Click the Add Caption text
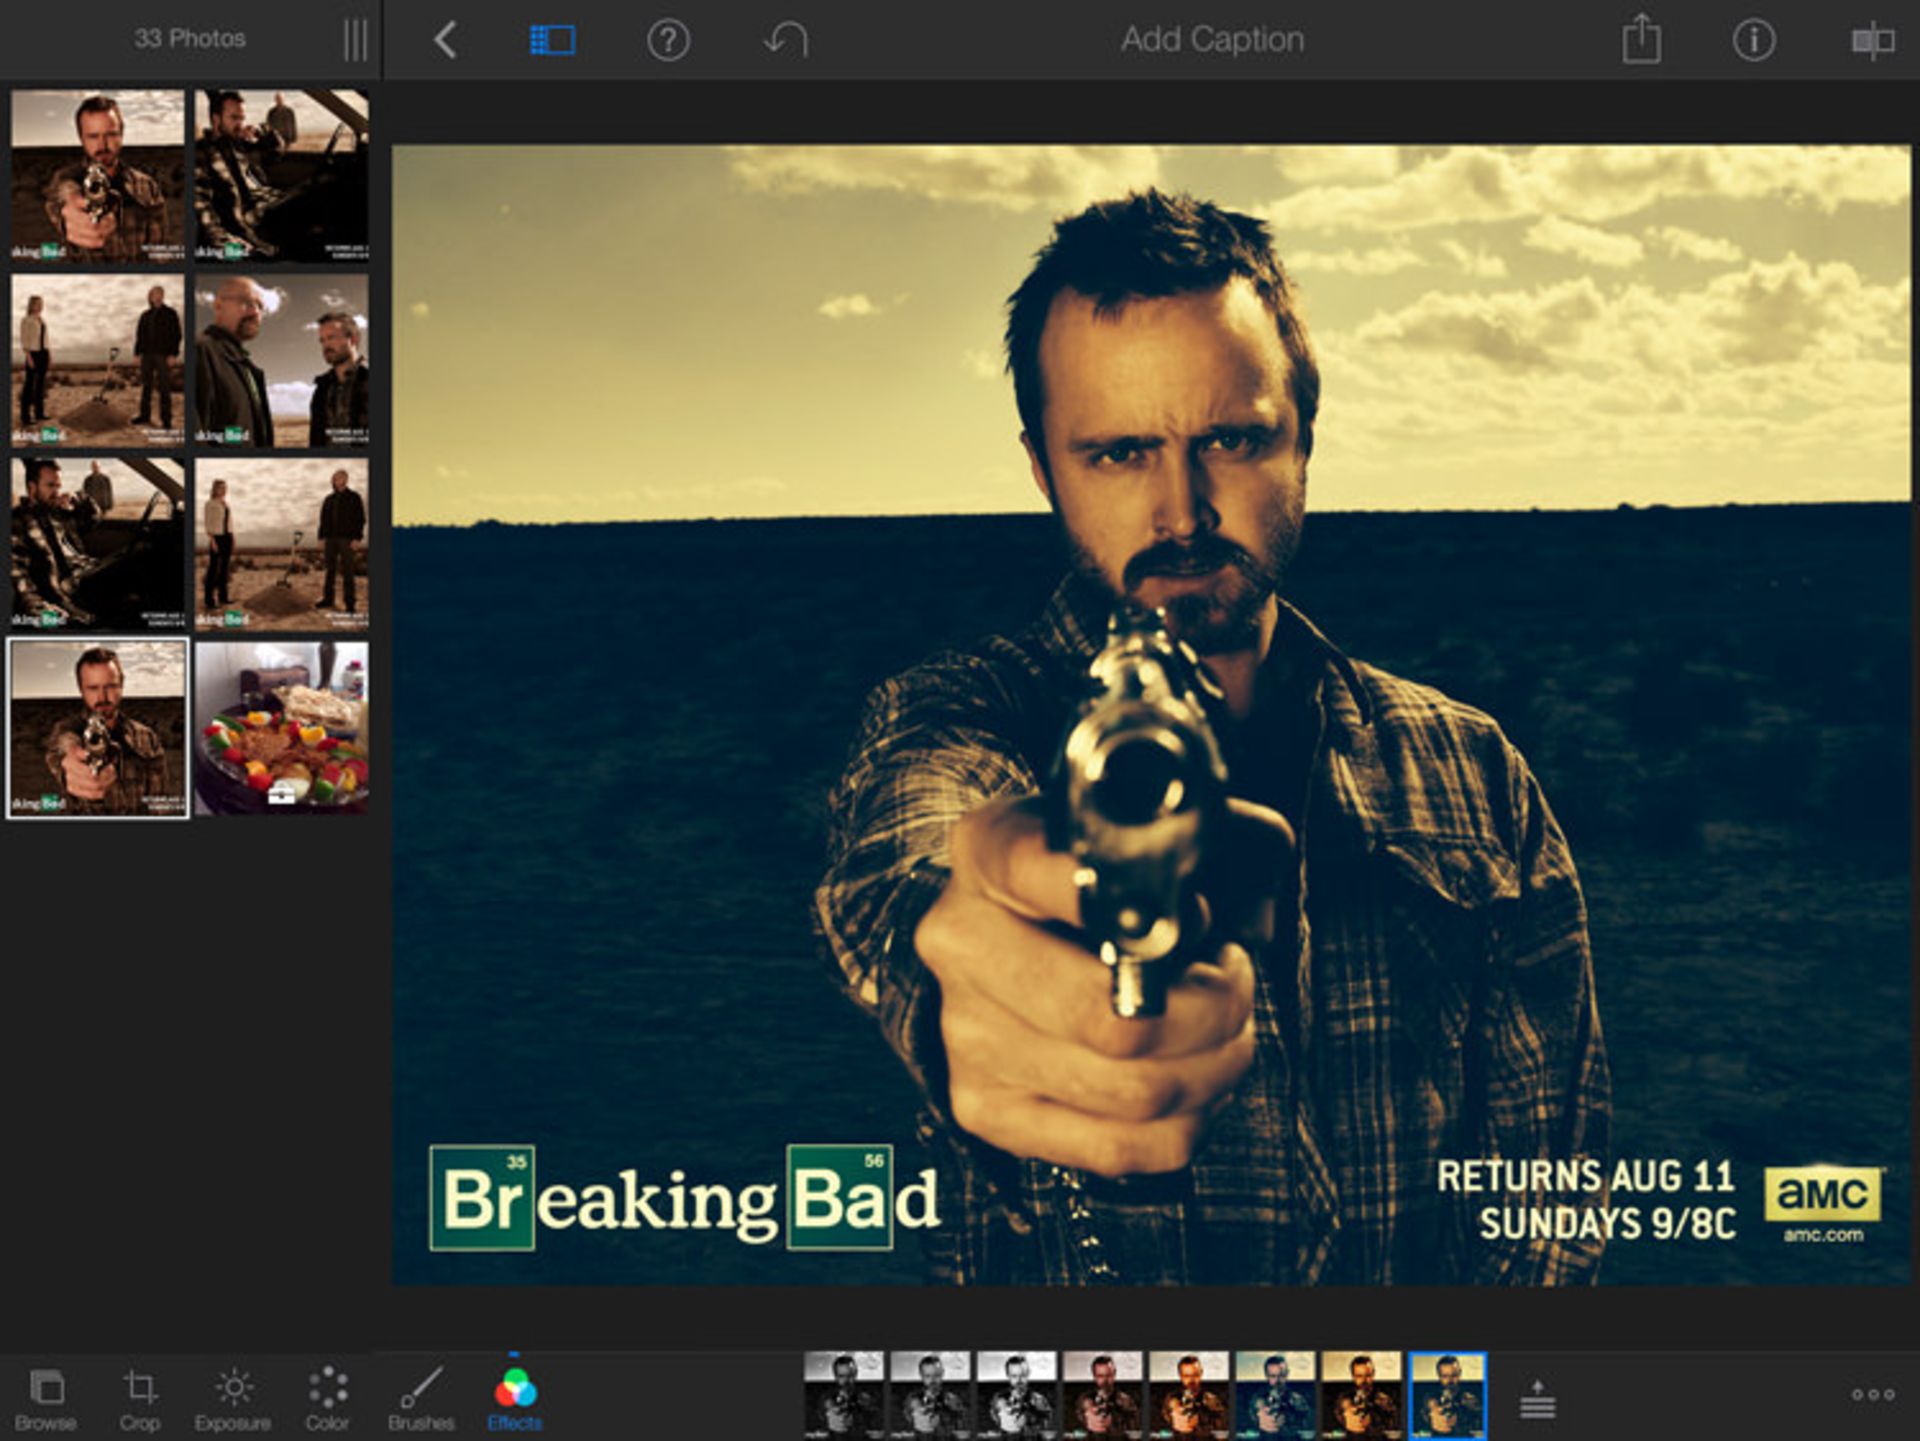The height and width of the screenshot is (1441, 1920). pyautogui.click(x=1212, y=40)
